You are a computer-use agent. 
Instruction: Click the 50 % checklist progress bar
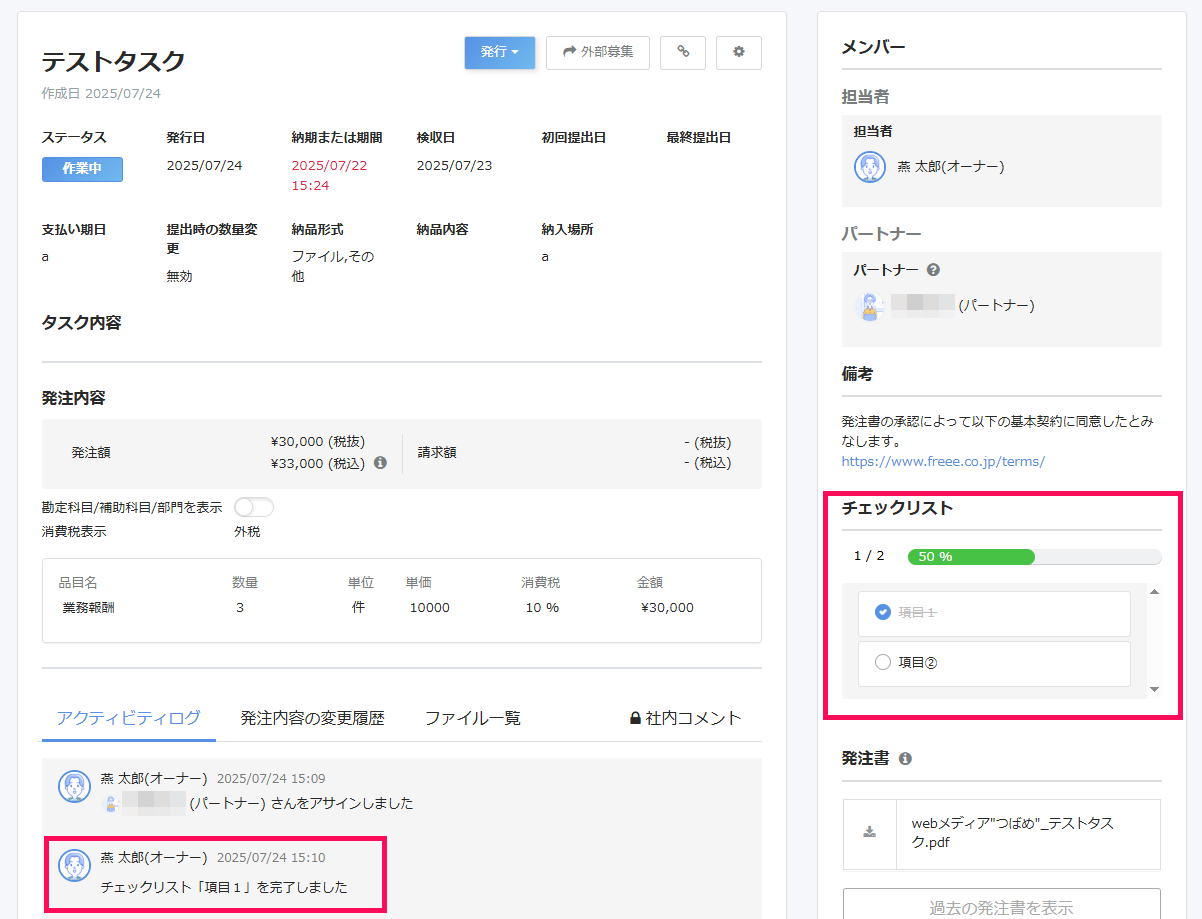coord(1034,557)
